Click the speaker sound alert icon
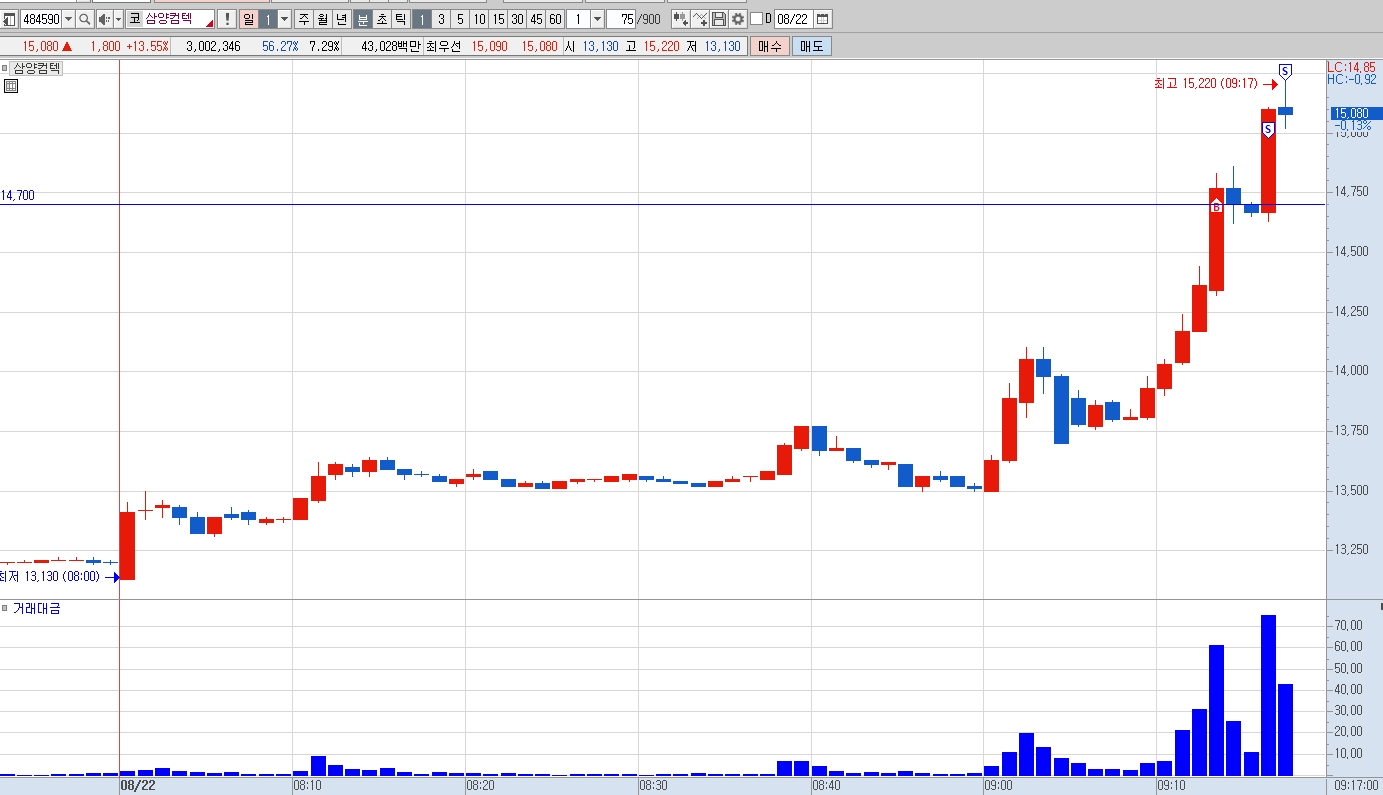The image size is (1383, 795). pos(105,19)
